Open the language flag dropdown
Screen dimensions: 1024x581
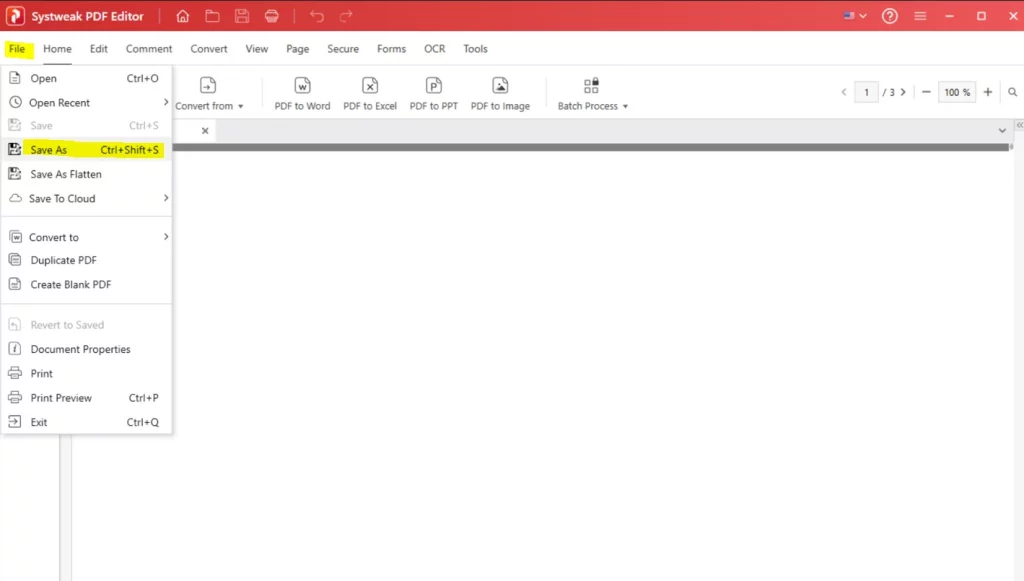[x=855, y=16]
